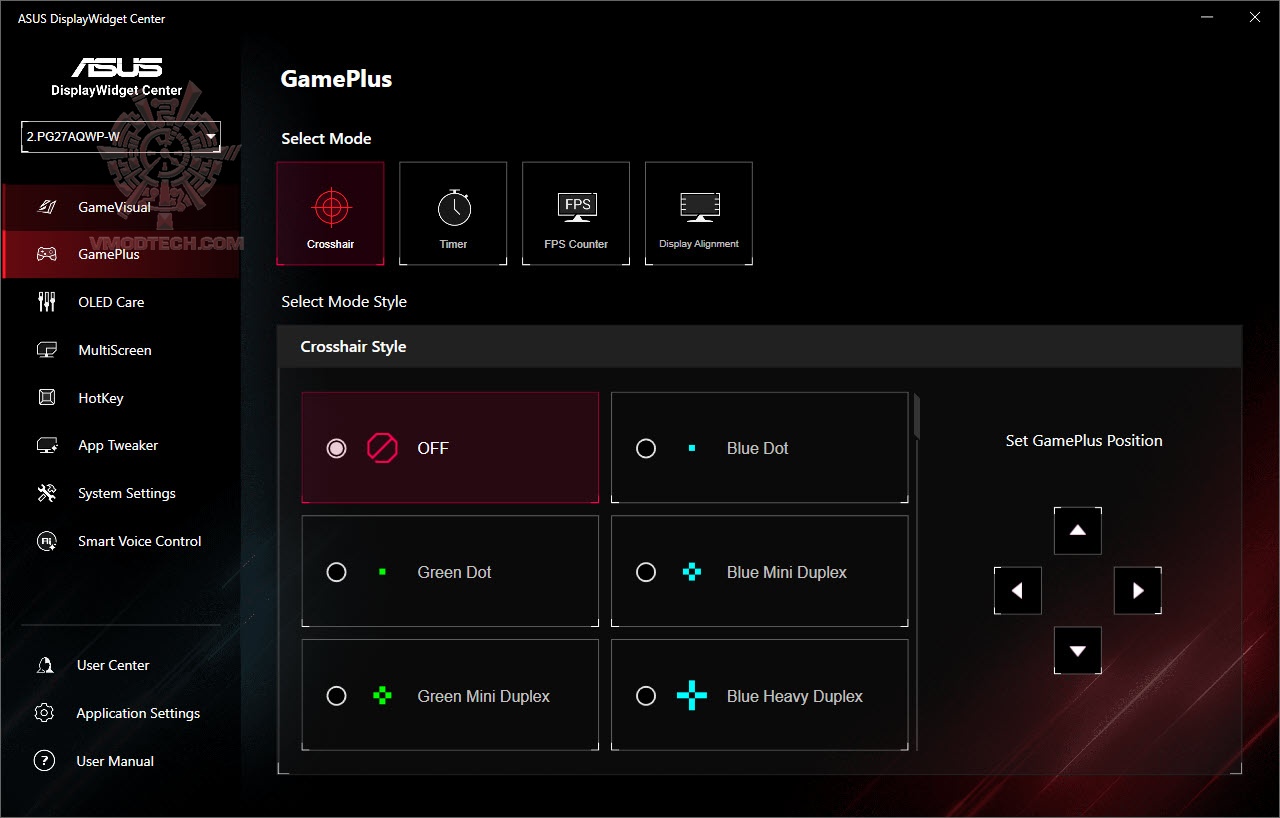This screenshot has width=1280, height=818.
Task: Click the Application Settings gear icon
Action: (44, 713)
